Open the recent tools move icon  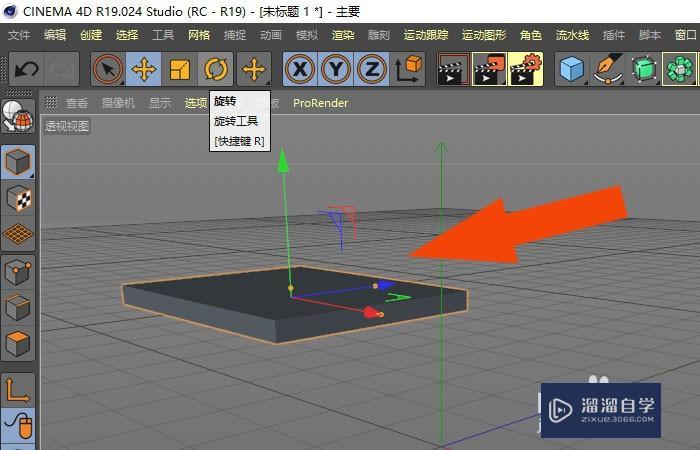point(254,69)
